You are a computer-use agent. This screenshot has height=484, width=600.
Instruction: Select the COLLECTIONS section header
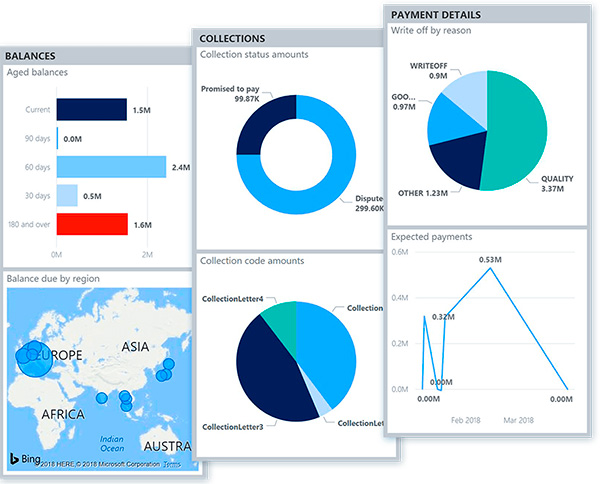233,38
